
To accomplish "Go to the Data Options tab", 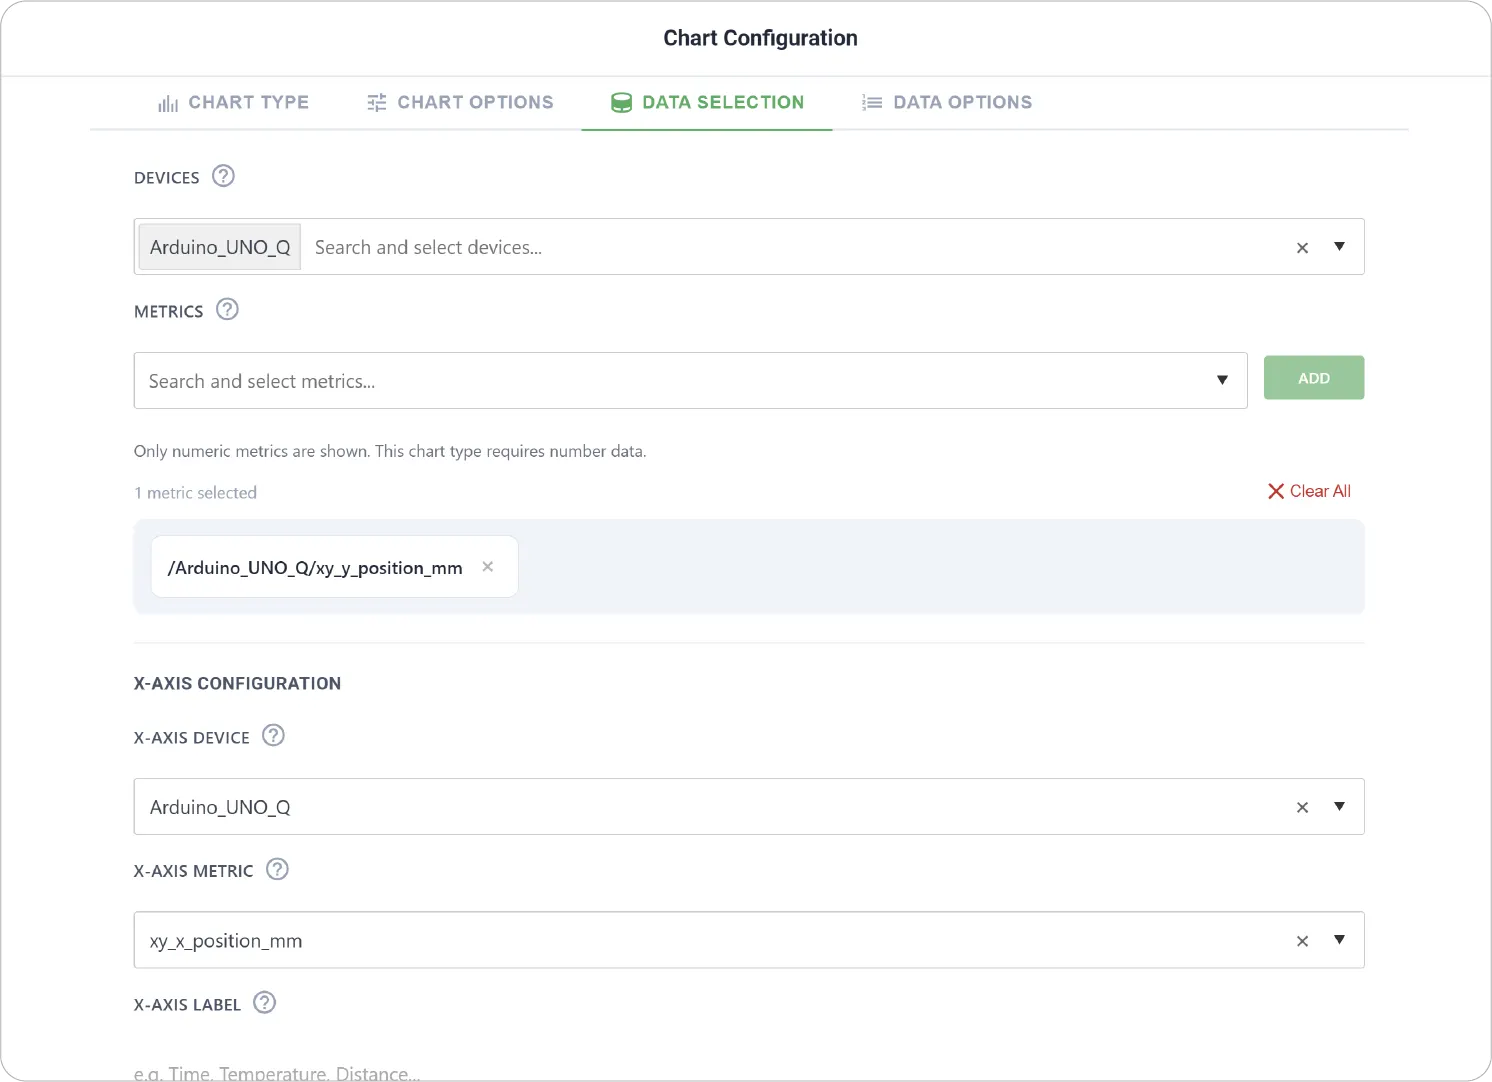I will tap(946, 102).
